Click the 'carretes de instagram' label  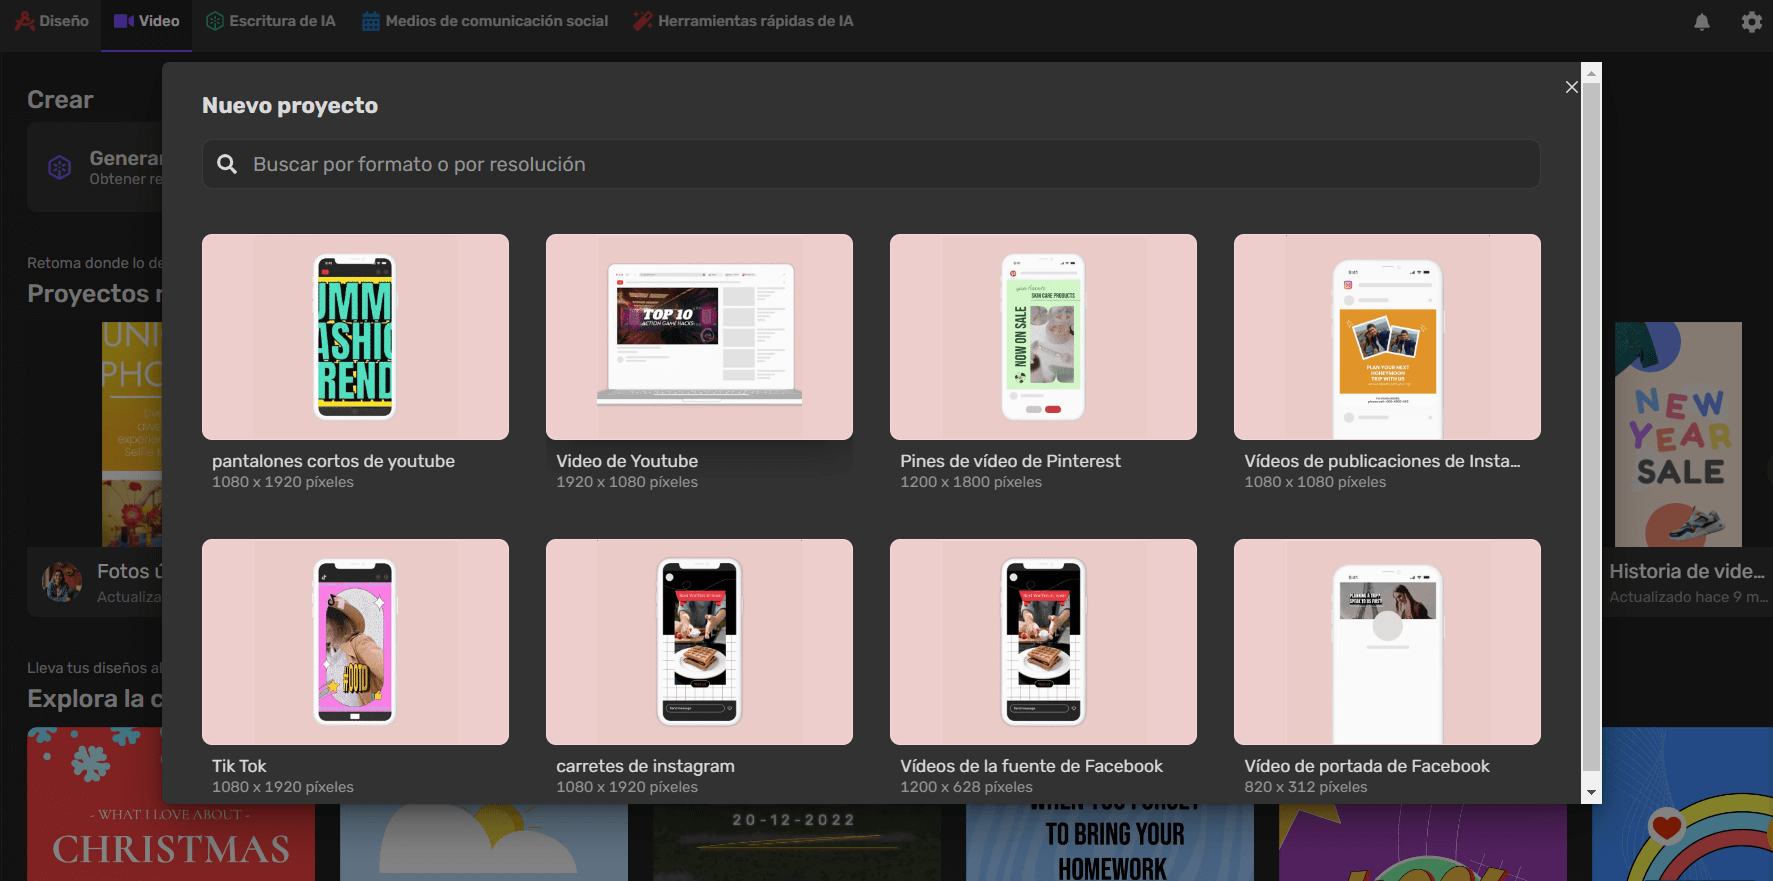[645, 766]
